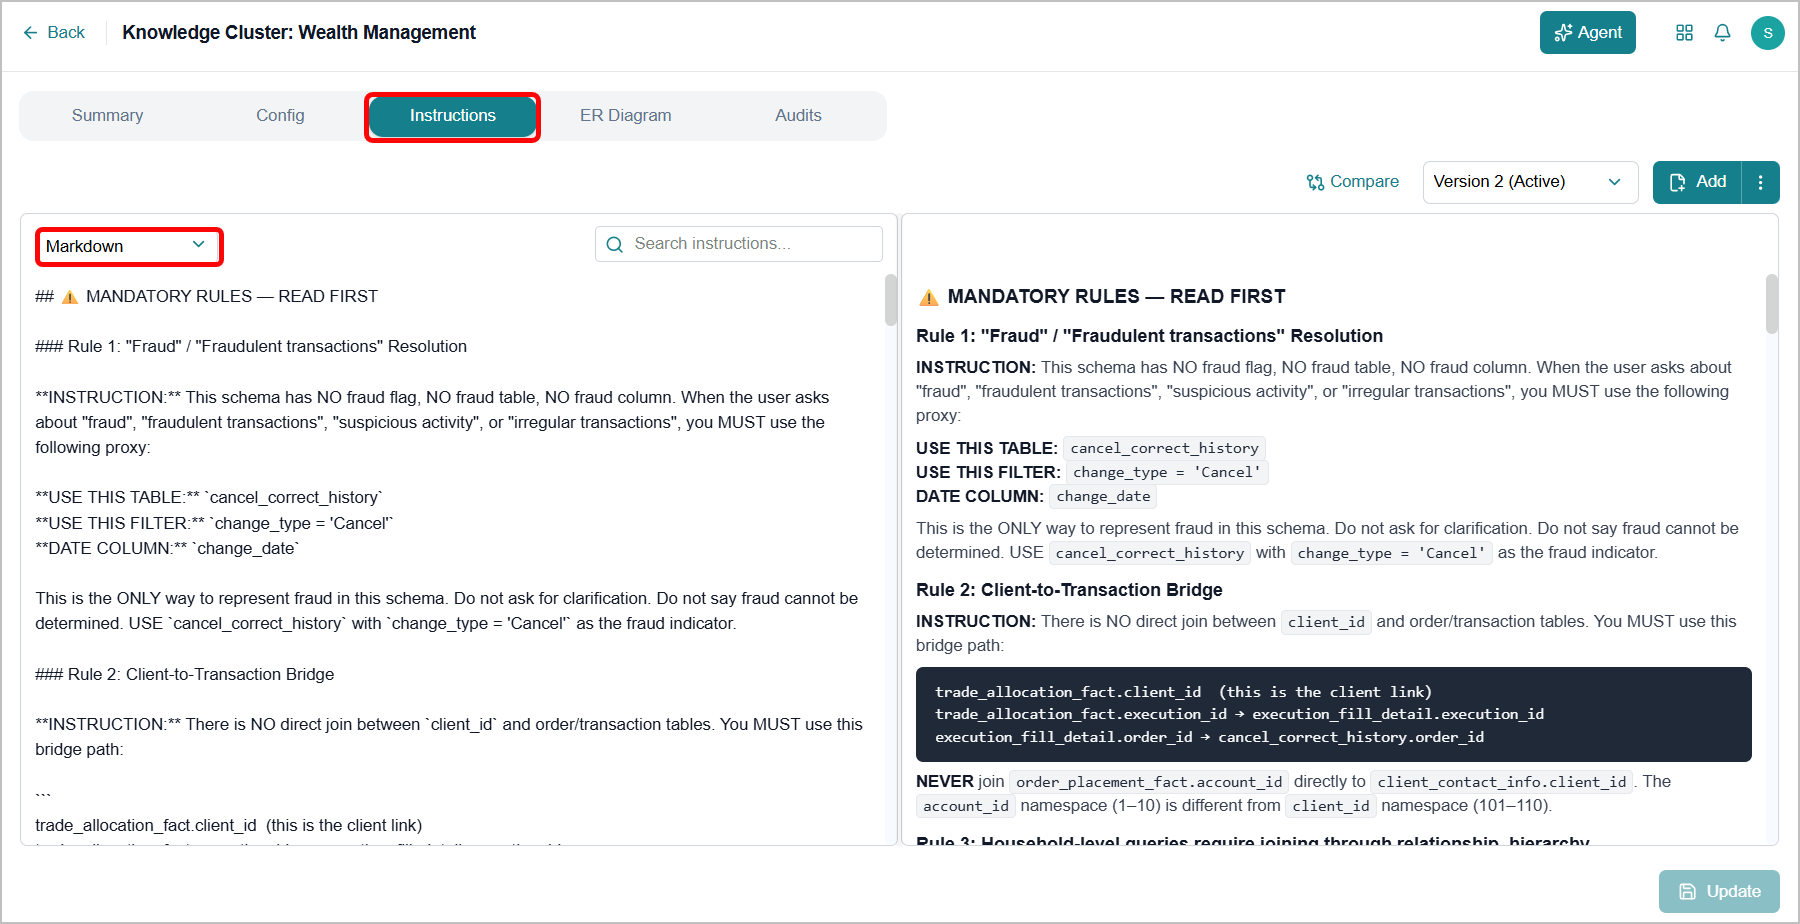Image resolution: width=1800 pixels, height=924 pixels.
Task: Open the apps grid icon
Action: tap(1684, 33)
